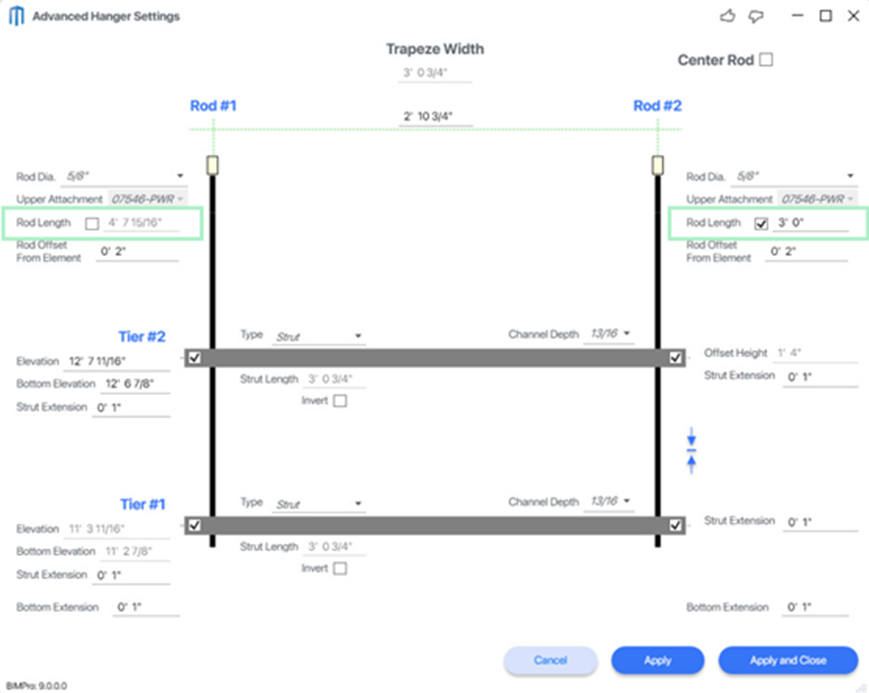Select the Tier #2 gray strut bar
The height and width of the screenshot is (693, 869).
[x=435, y=358]
